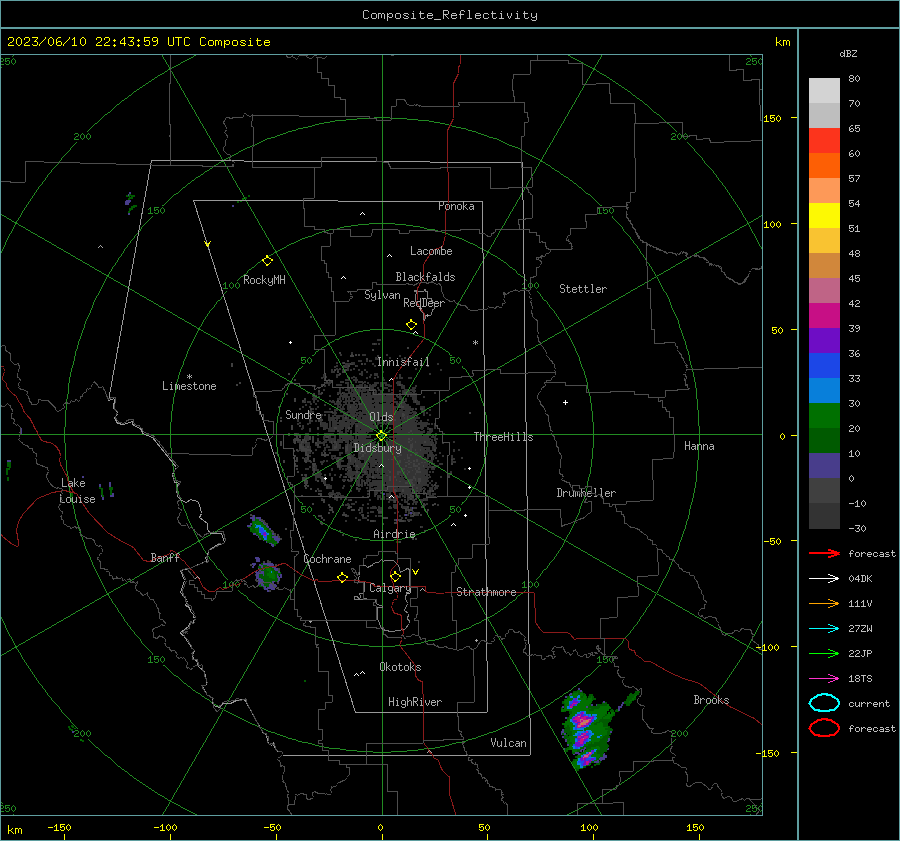The height and width of the screenshot is (841, 900).
Task: Click the Vulcan label
Action: [508, 743]
